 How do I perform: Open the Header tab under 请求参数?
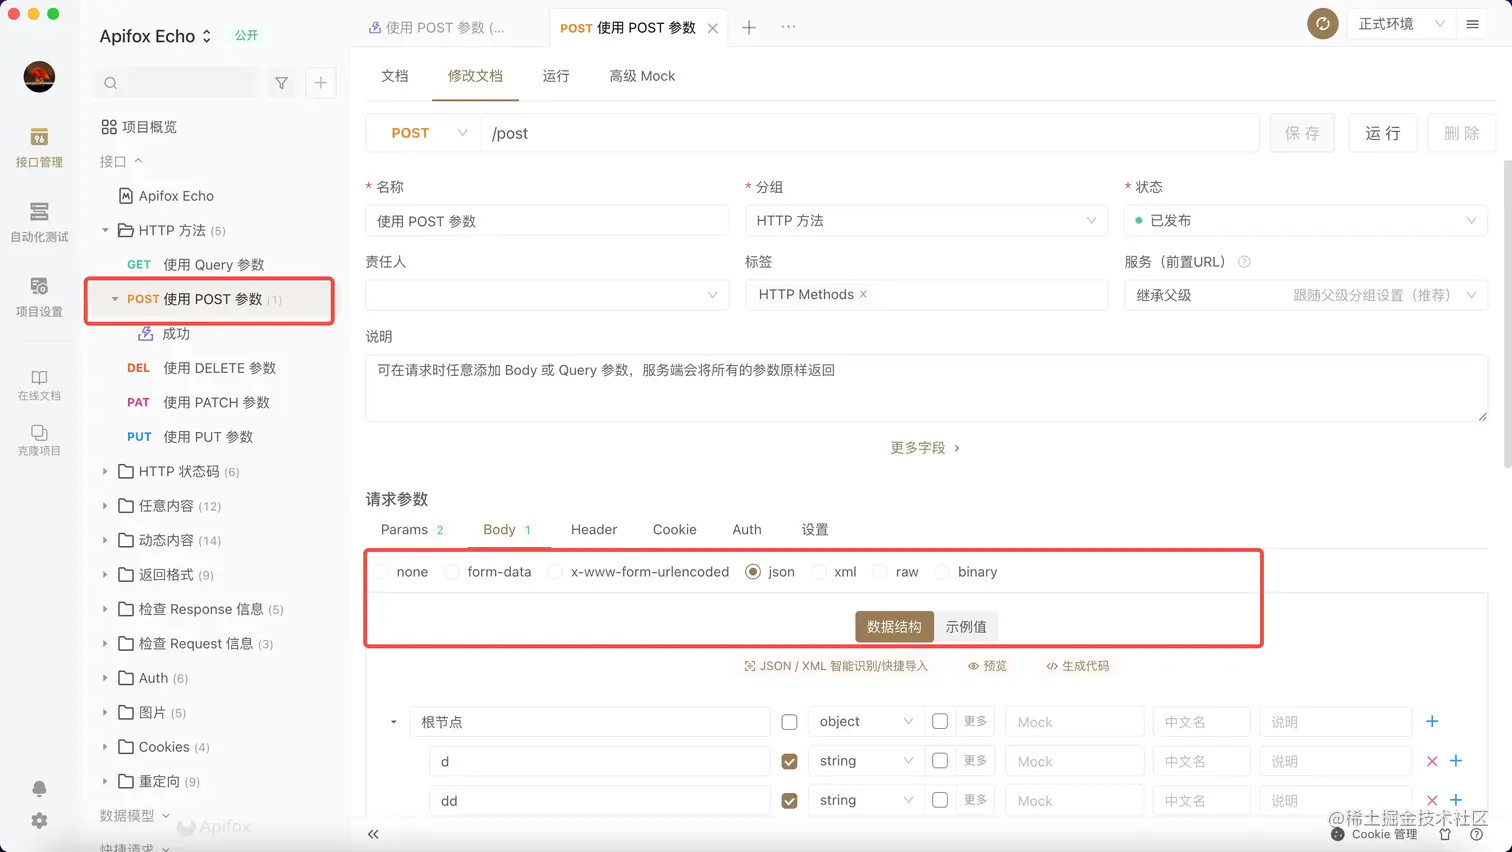(x=594, y=529)
